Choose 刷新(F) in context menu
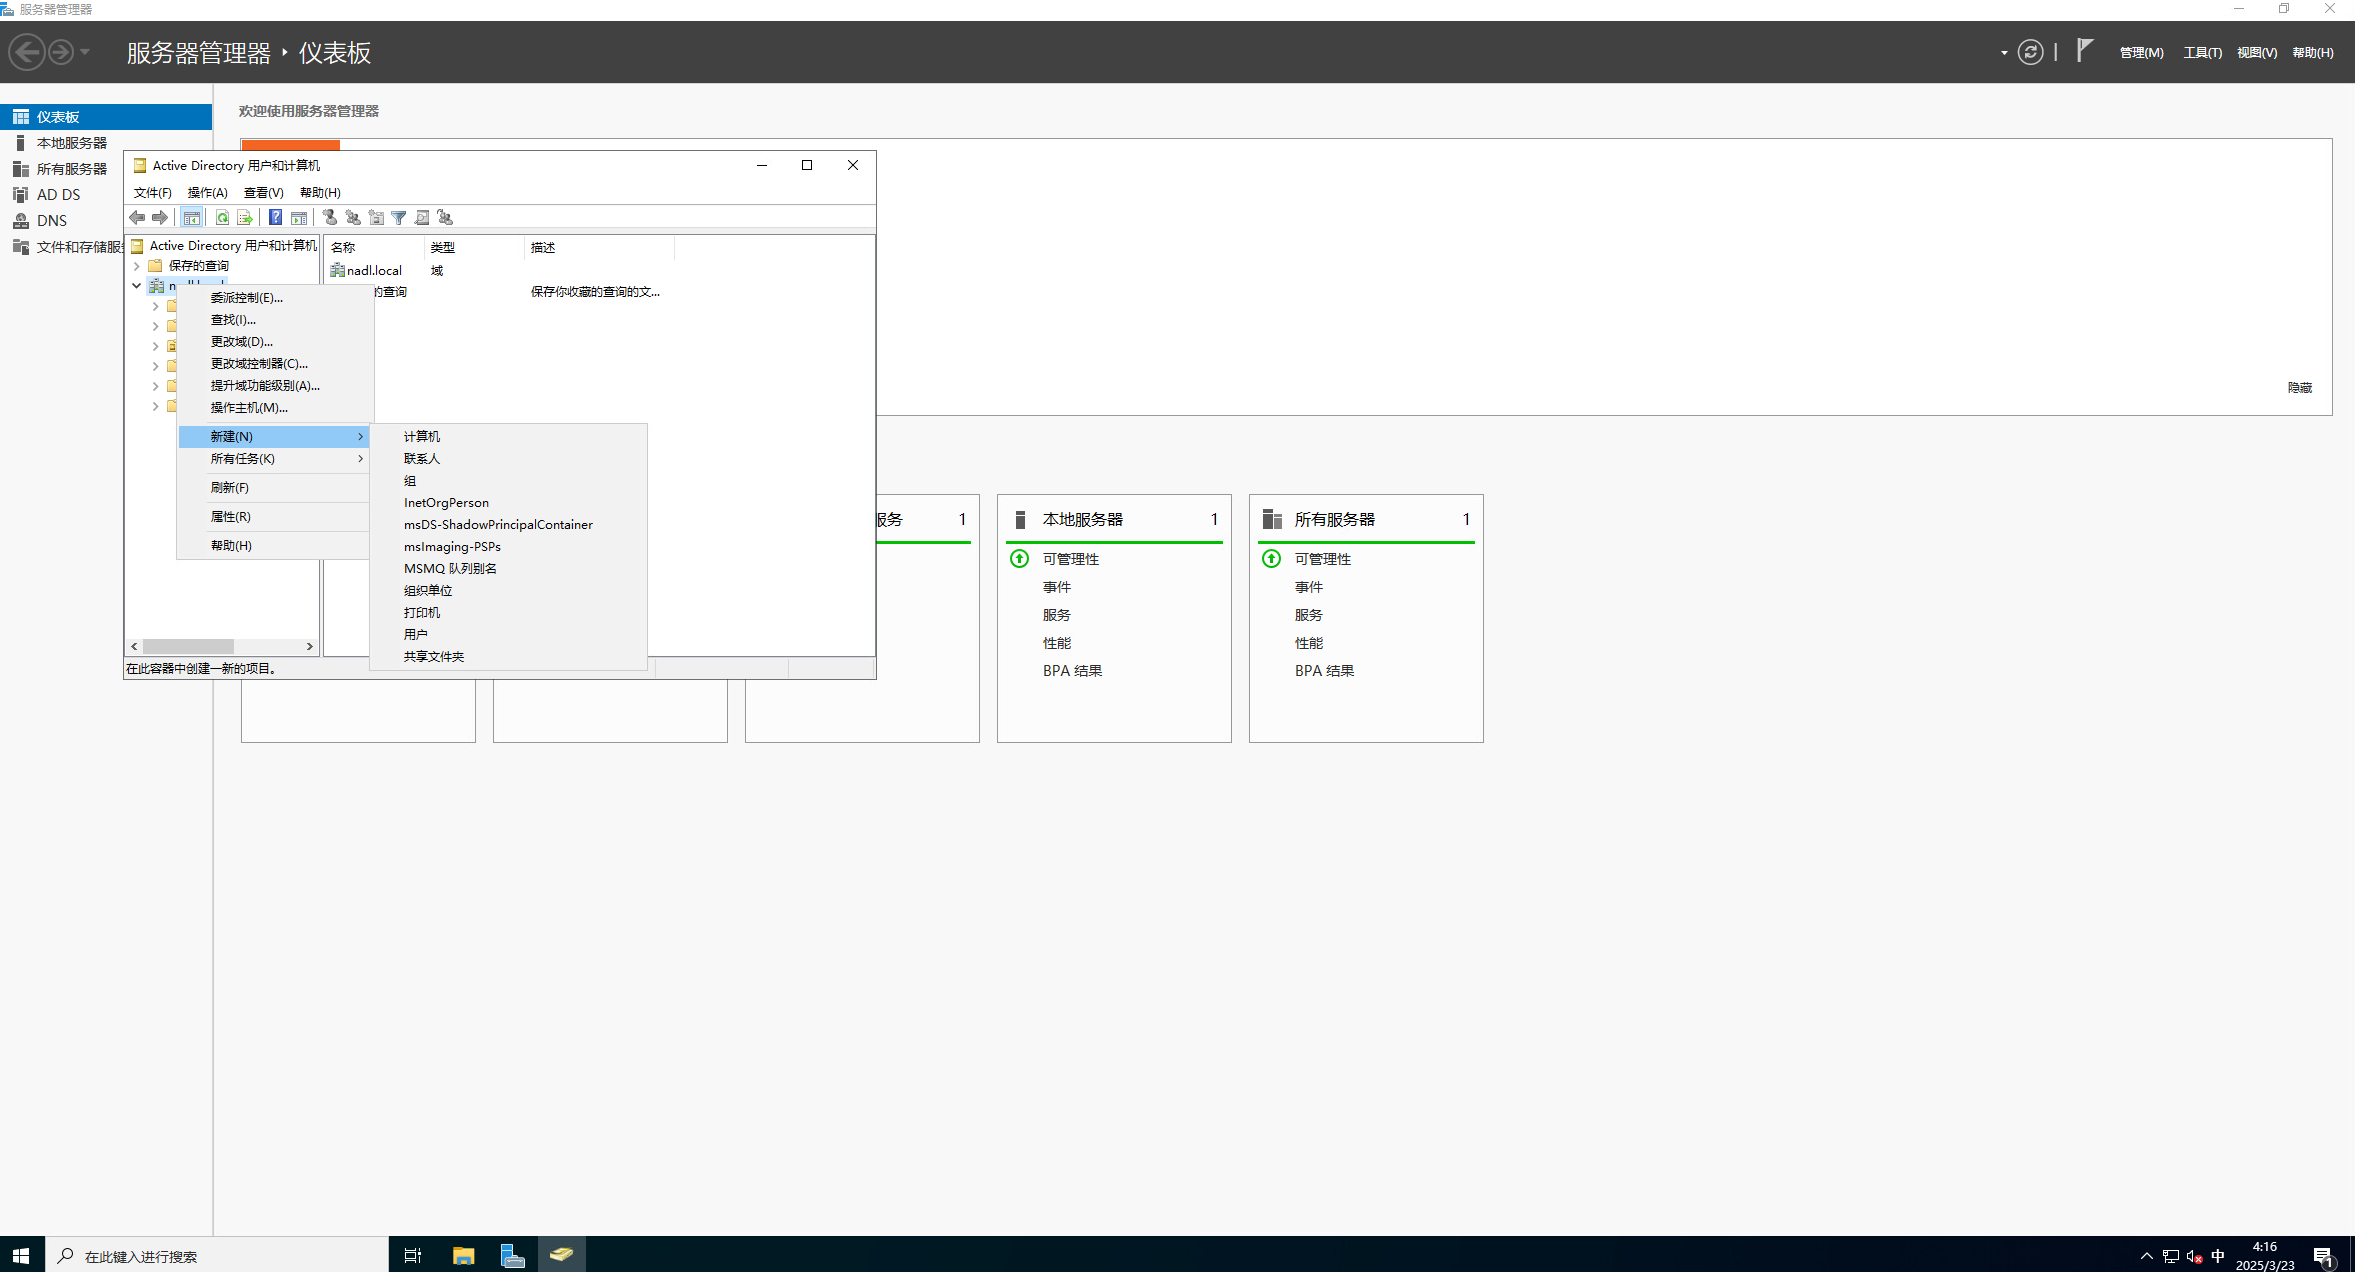This screenshot has width=2355, height=1272. (x=274, y=488)
